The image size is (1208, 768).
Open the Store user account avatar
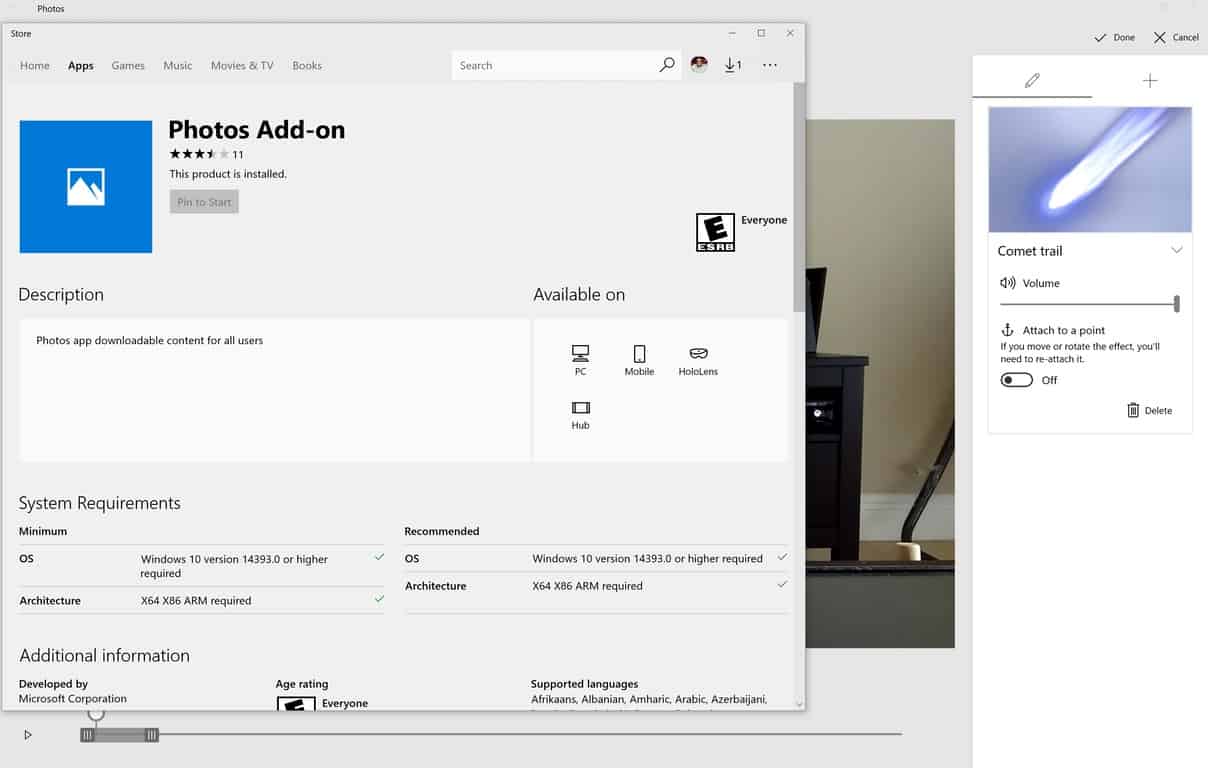699,65
